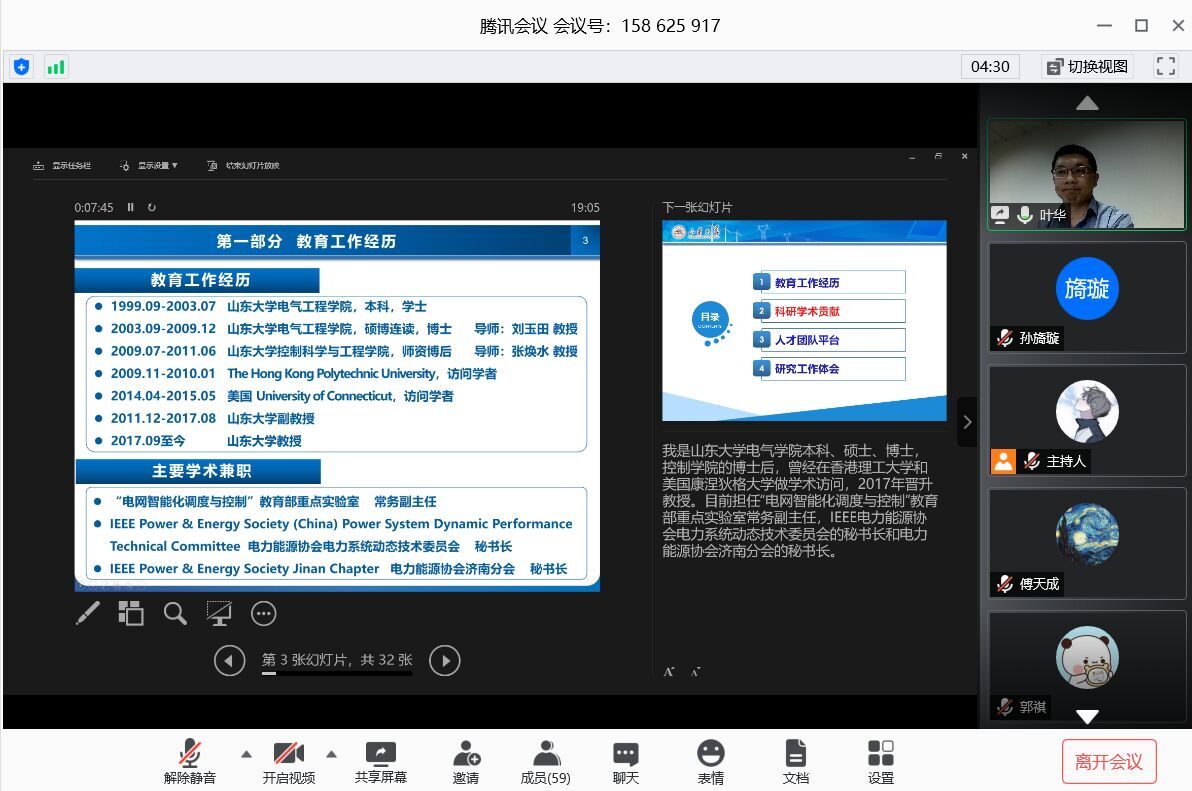
Task: Open the 邀请 invite icon
Action: [466, 761]
